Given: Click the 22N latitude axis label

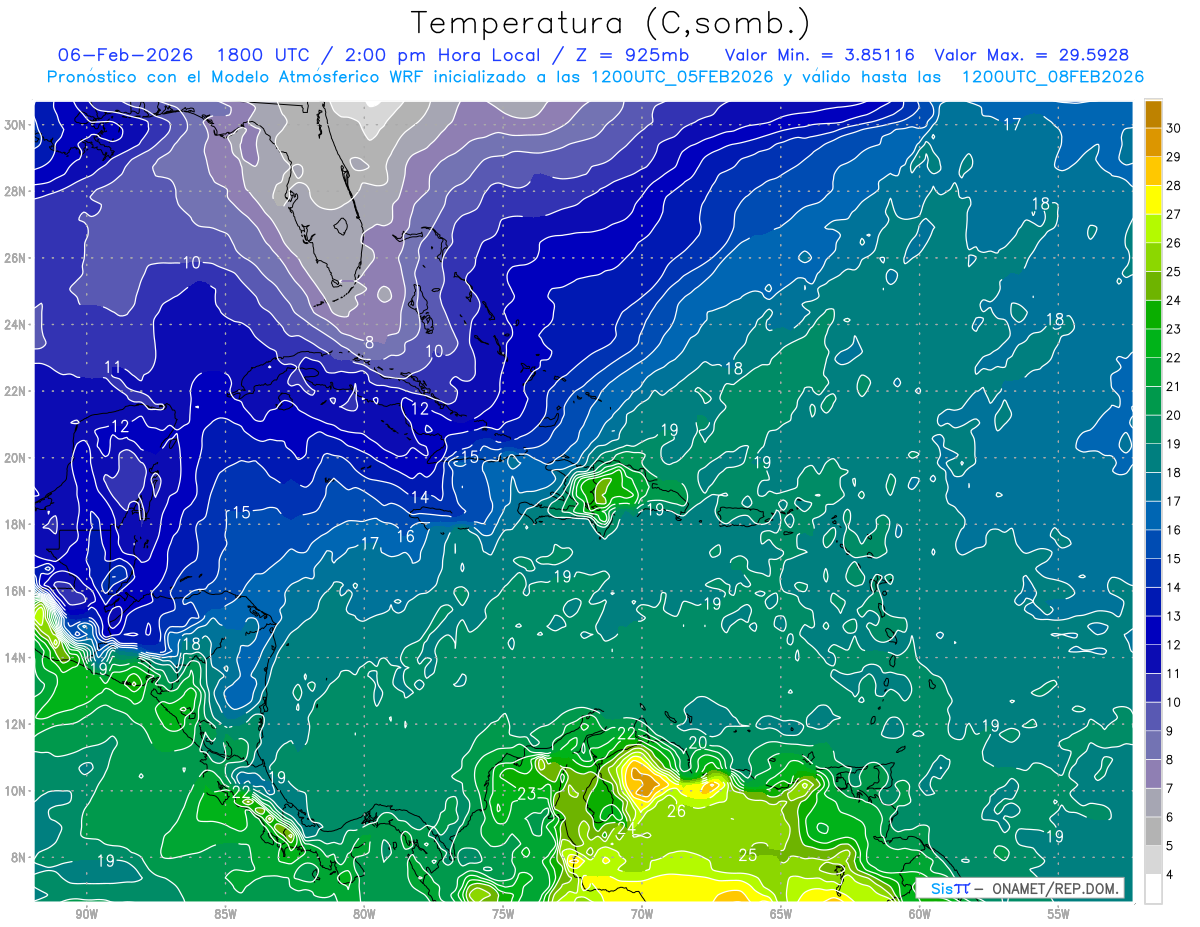Looking at the screenshot, I should point(15,391).
